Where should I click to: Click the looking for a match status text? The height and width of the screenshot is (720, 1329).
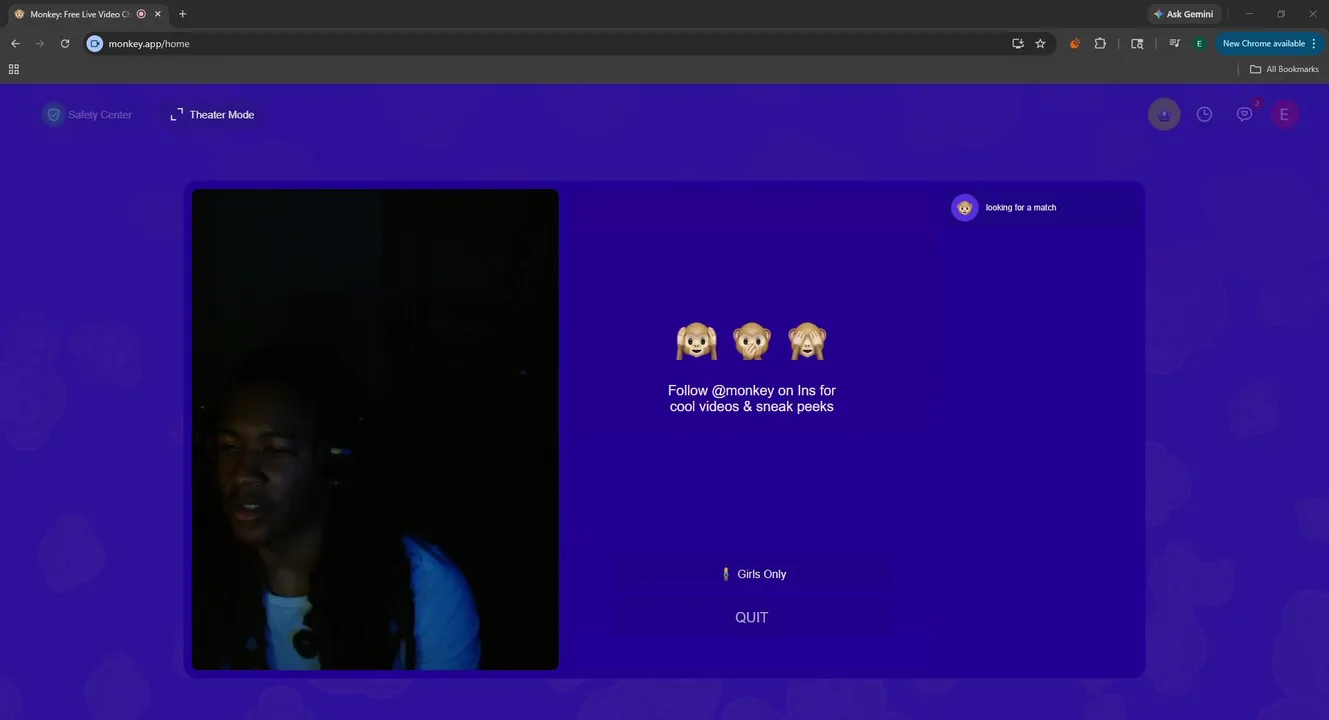tap(1021, 208)
